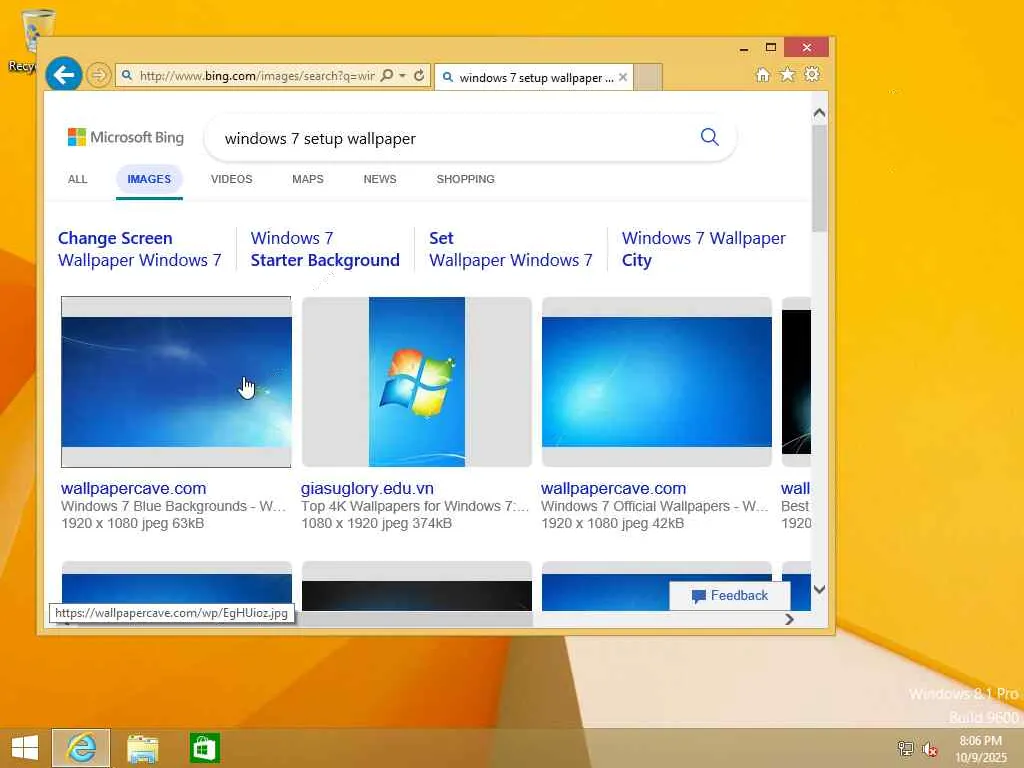
Task: Open the partially visible black wallpaper thumbnail
Action: 796,382
